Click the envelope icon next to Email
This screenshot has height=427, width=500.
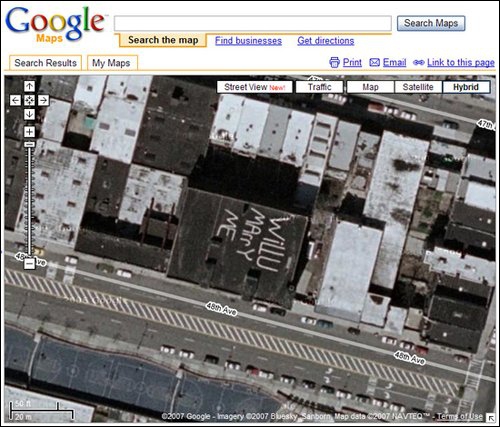pos(375,62)
